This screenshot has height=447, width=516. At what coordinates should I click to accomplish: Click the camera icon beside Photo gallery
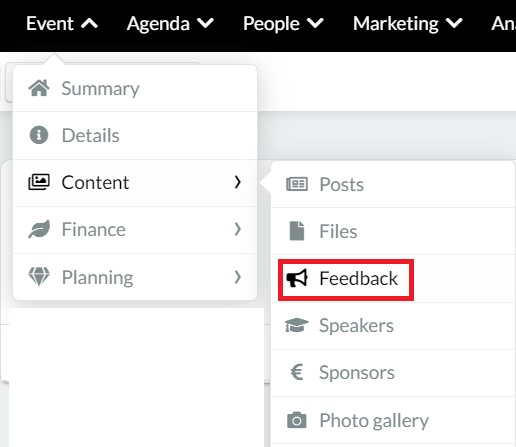pyautogui.click(x=297, y=420)
